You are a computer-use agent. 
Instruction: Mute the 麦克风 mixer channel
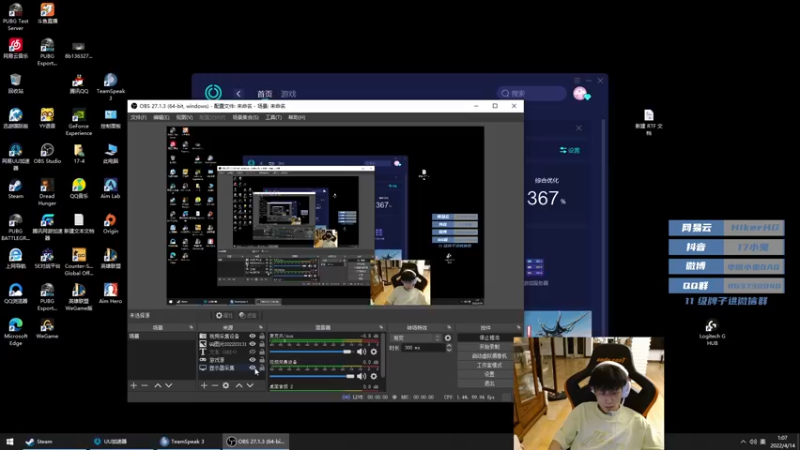(x=362, y=352)
